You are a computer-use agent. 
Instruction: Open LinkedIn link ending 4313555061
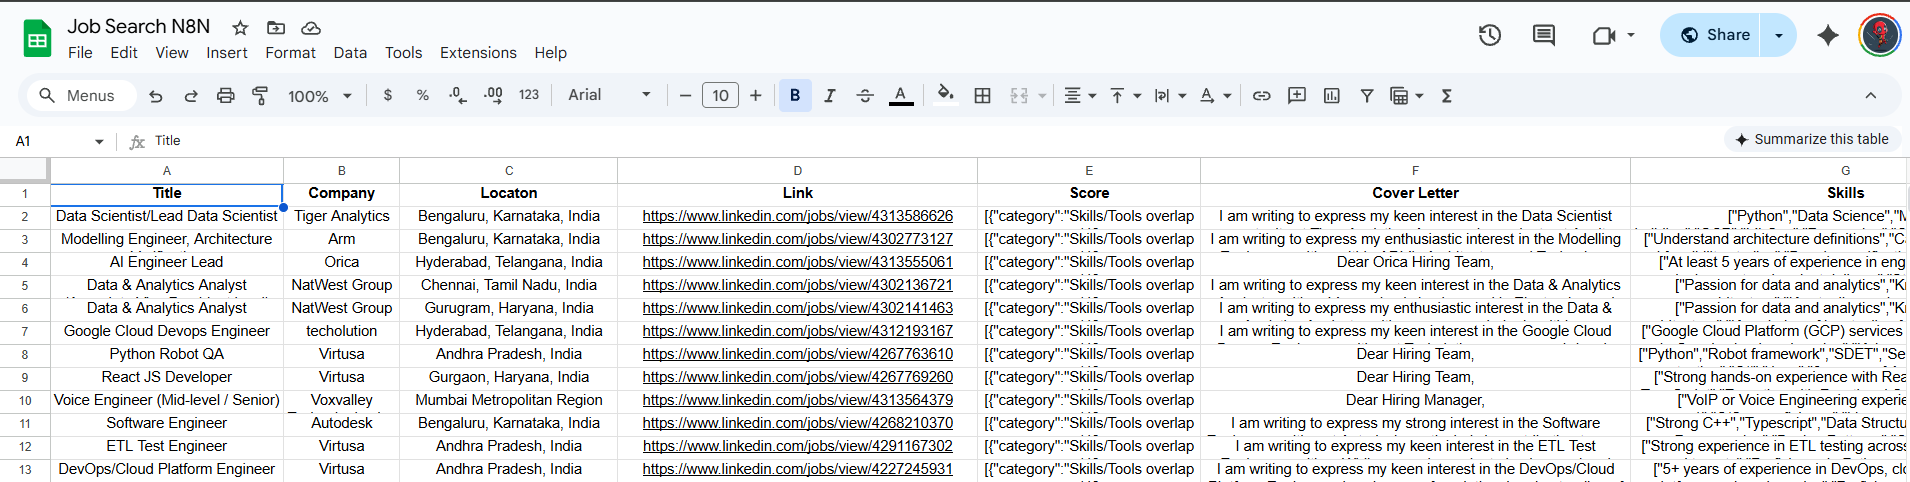click(798, 262)
